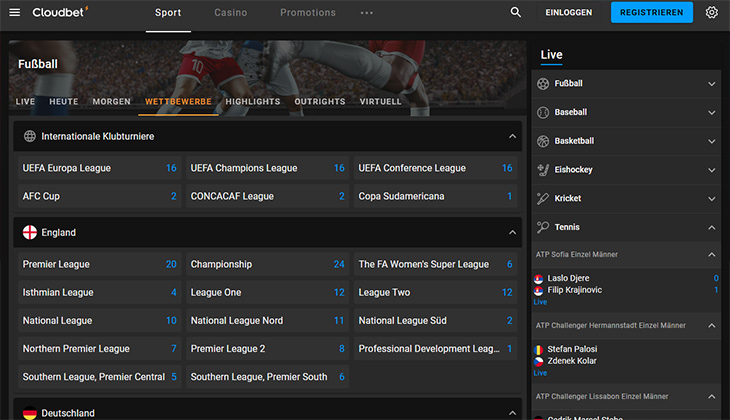Screen dimensions: 730x420
Task: Click Zdenek Kolar's flag icon
Action: [539, 361]
